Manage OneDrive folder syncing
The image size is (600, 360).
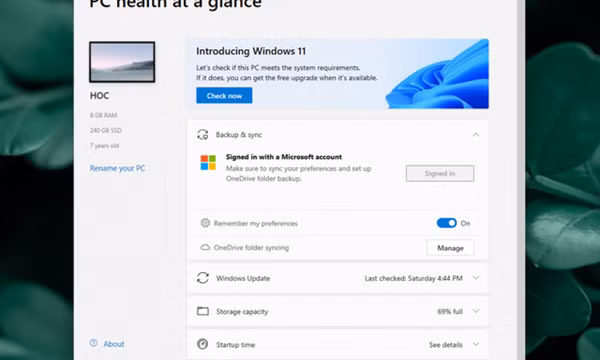[x=450, y=248]
